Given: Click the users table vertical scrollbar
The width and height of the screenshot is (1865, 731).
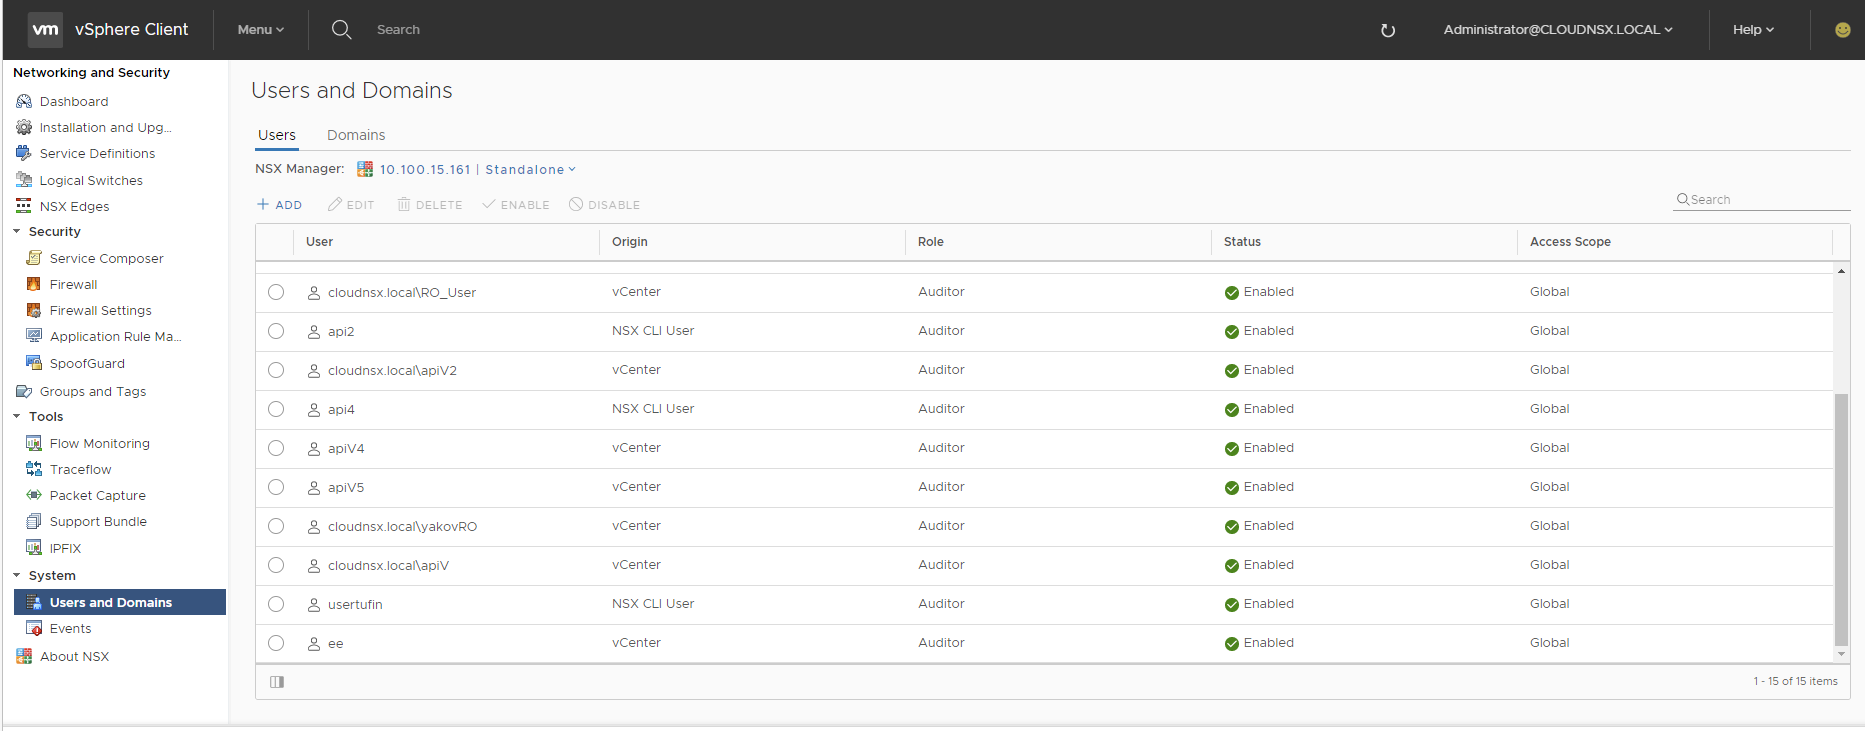Looking at the screenshot, I should click(x=1841, y=520).
